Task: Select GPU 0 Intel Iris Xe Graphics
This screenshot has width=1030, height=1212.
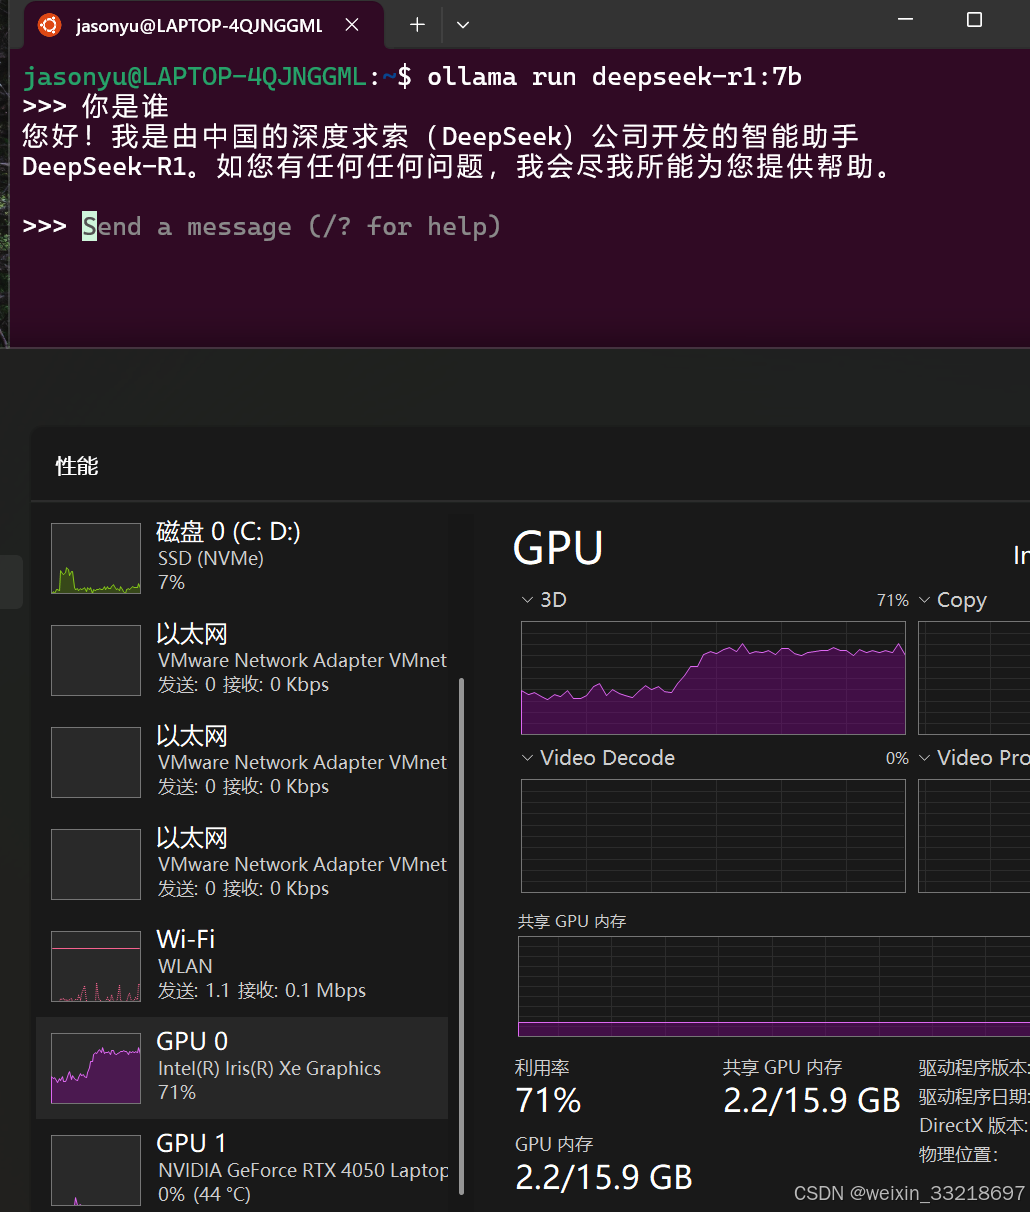Action: pyautogui.click(x=242, y=1068)
